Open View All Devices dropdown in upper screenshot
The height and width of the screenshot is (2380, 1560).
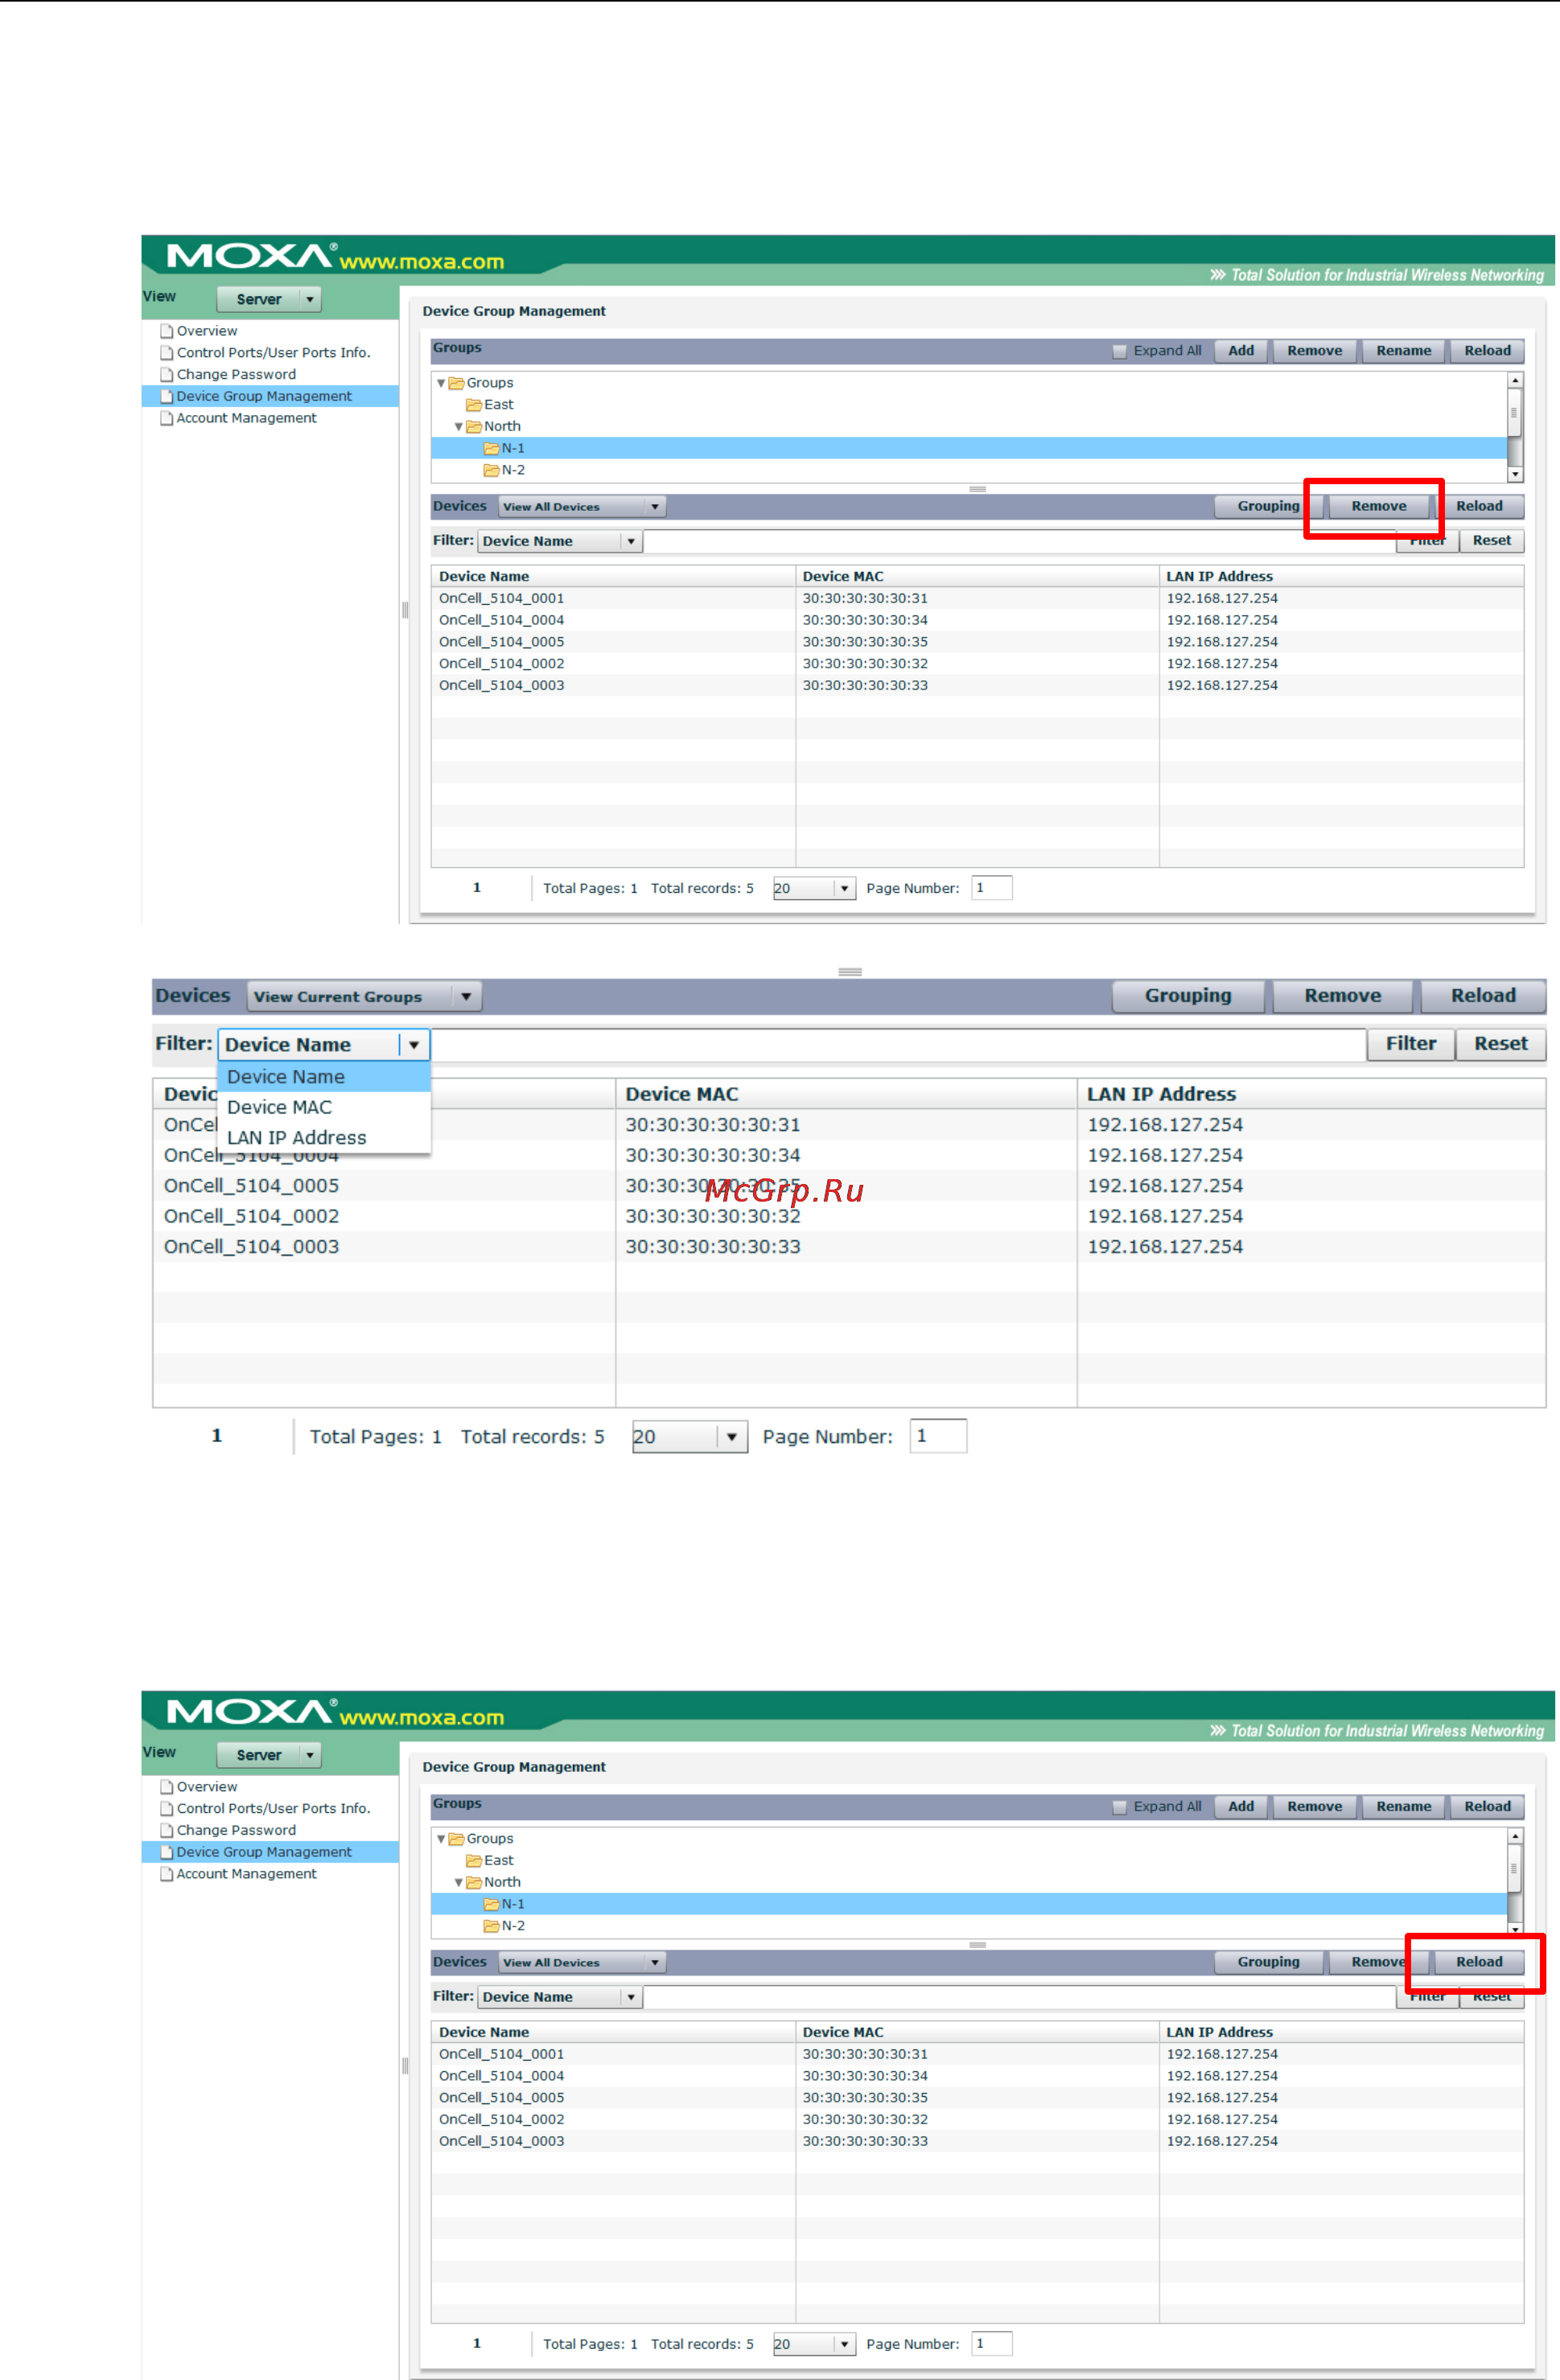(x=582, y=507)
